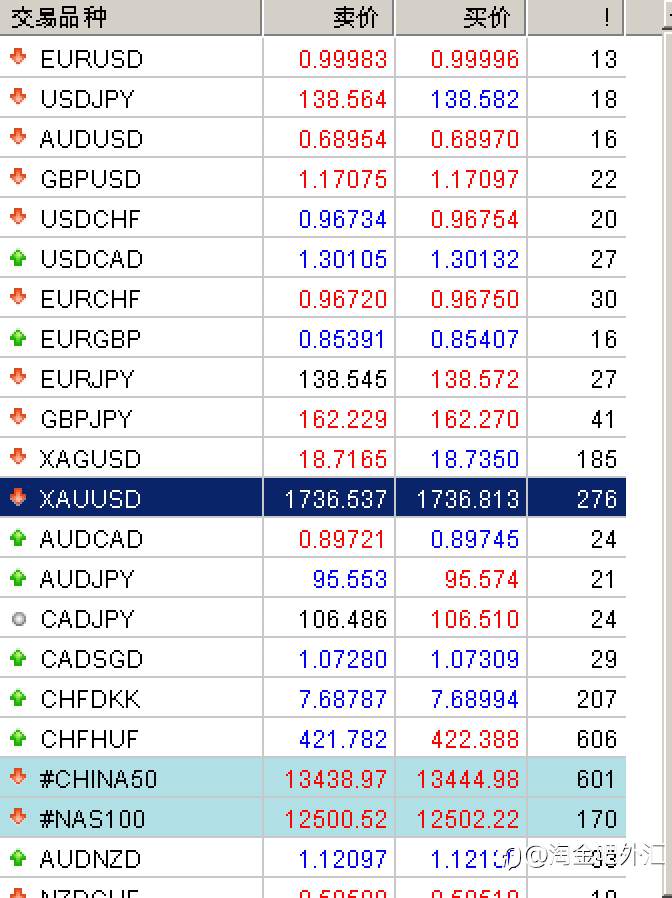Click the highlighted XAUUSD symbol name

pos(90,499)
